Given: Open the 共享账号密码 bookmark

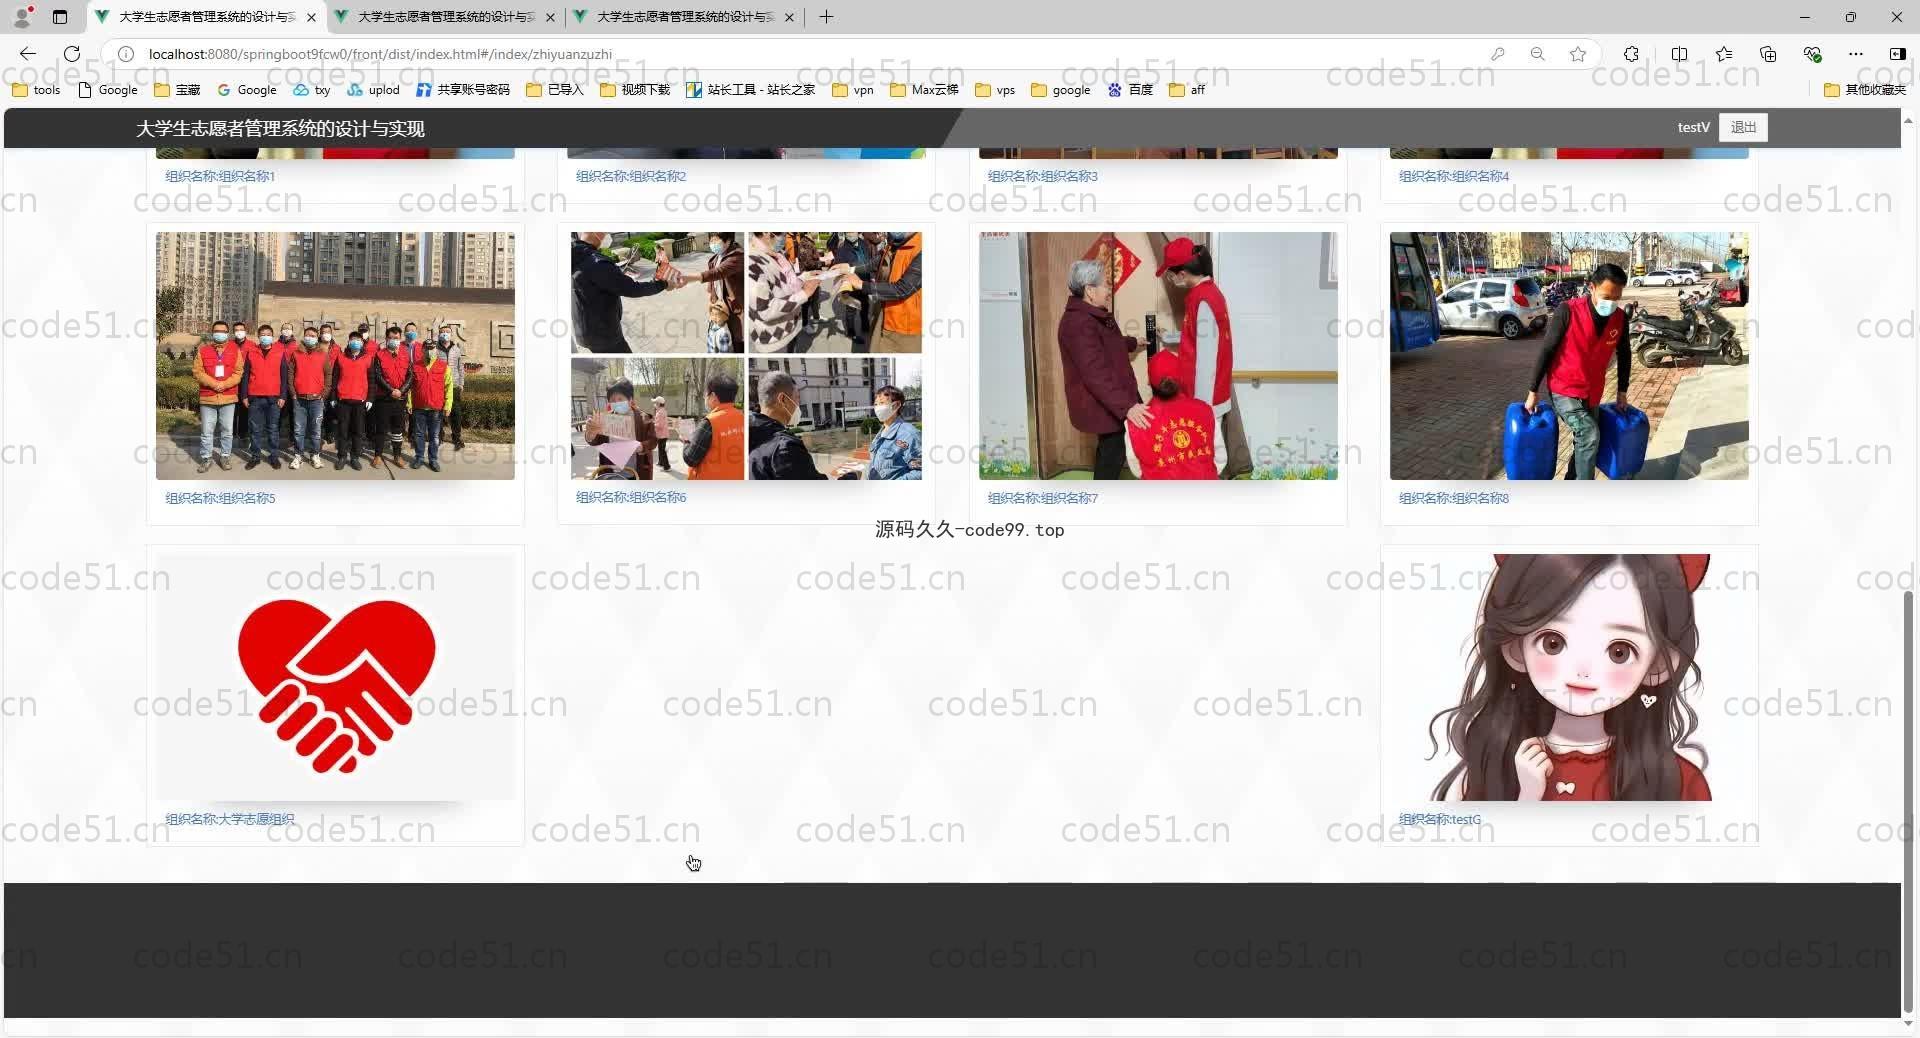Looking at the screenshot, I should tap(463, 90).
